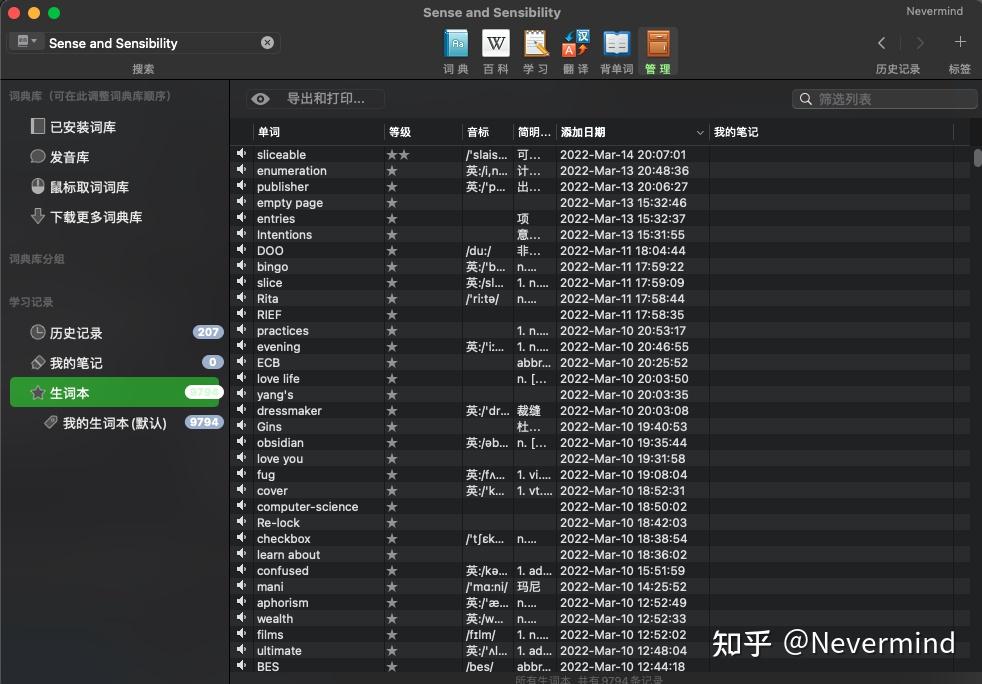Click inside the 筛选列表 filter field
This screenshot has width=982, height=684.
[885, 99]
